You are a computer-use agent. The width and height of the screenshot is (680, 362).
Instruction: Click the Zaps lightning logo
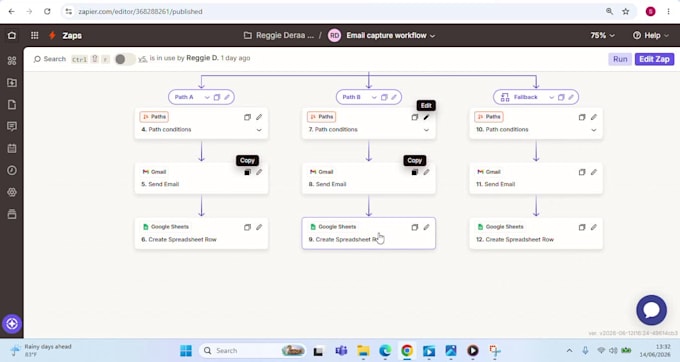[x=52, y=36]
